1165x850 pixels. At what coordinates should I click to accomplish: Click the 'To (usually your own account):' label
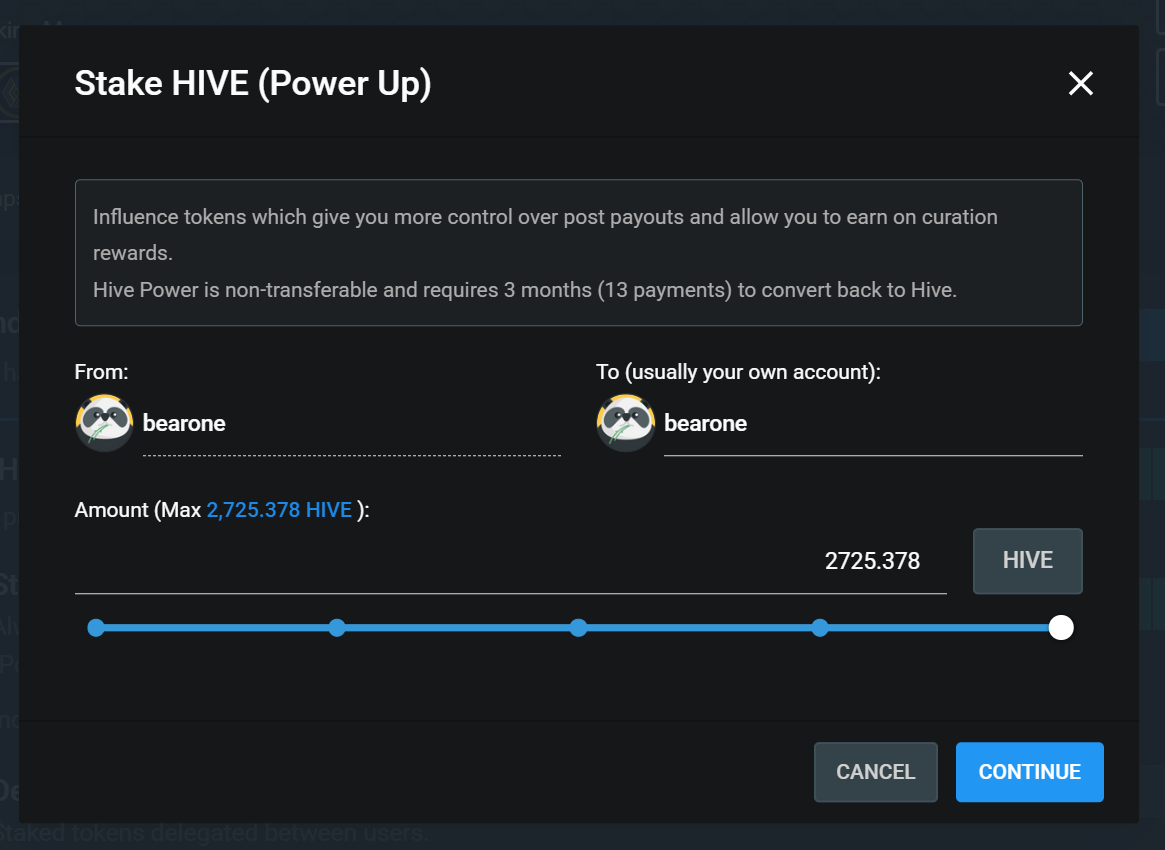738,372
